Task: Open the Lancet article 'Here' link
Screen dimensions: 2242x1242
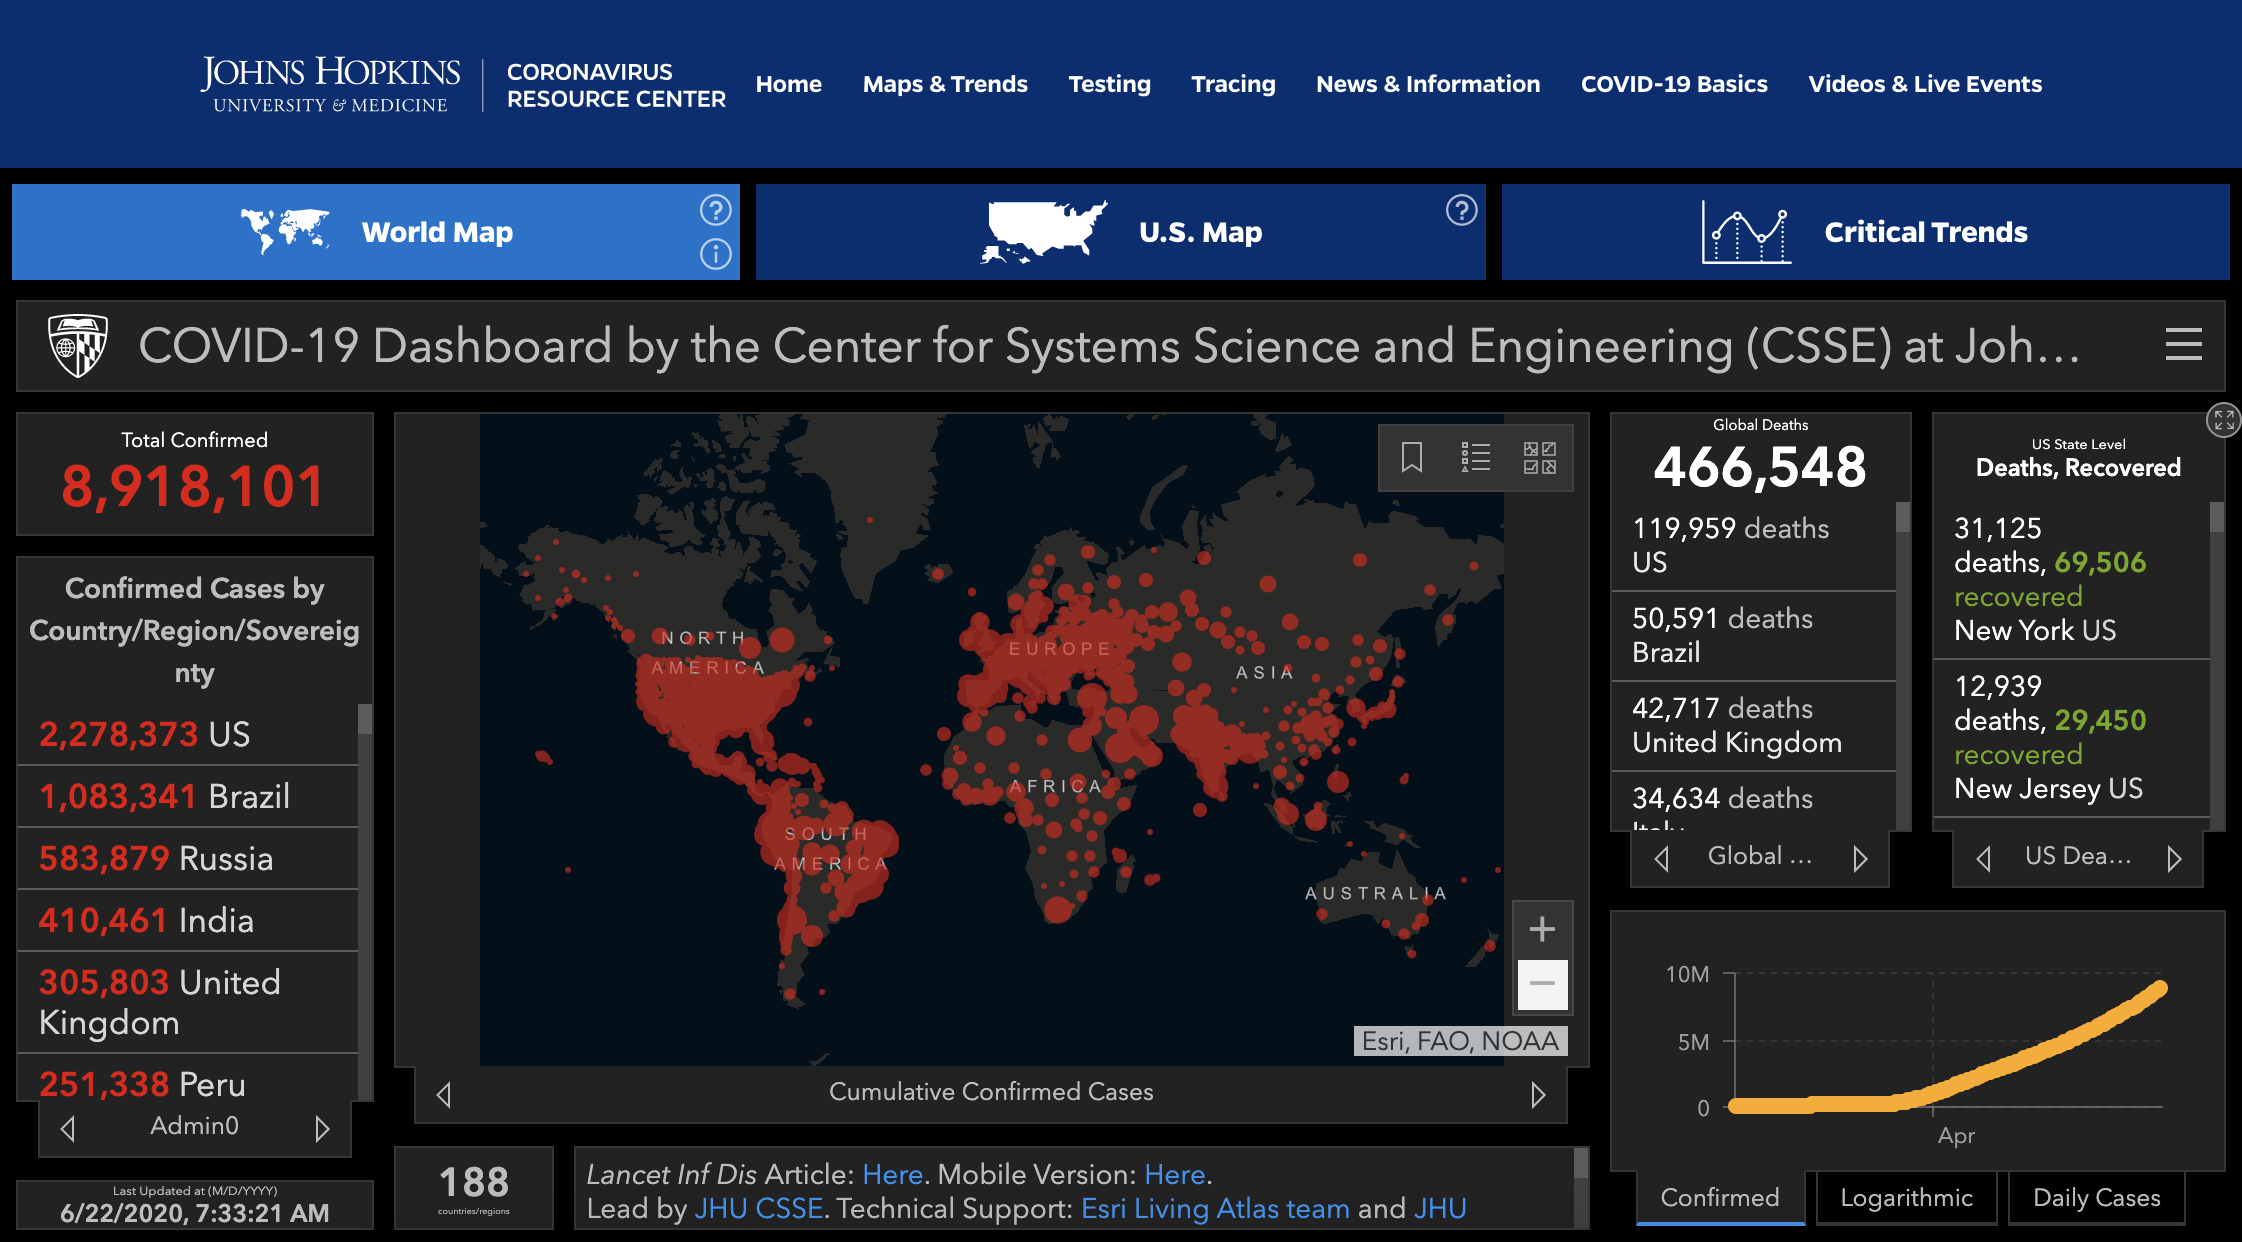Action: 892,1174
